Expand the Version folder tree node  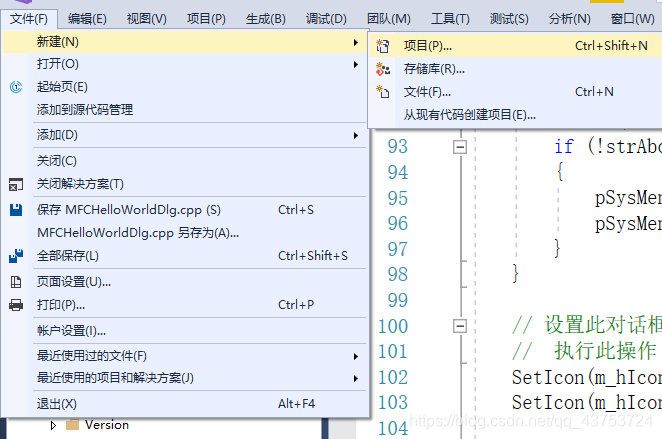(x=53, y=425)
